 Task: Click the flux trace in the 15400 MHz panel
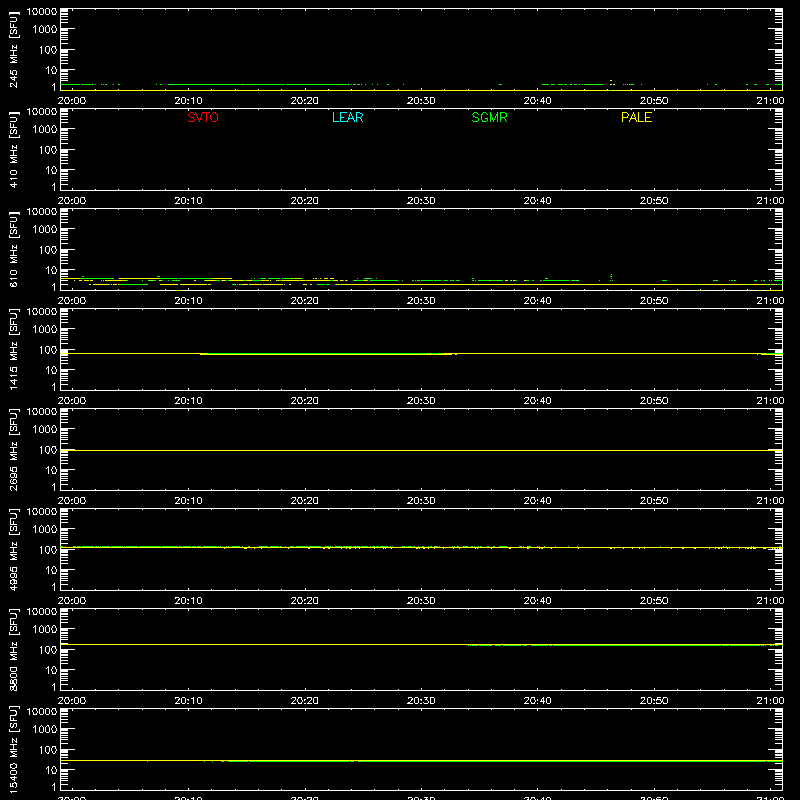421,761
